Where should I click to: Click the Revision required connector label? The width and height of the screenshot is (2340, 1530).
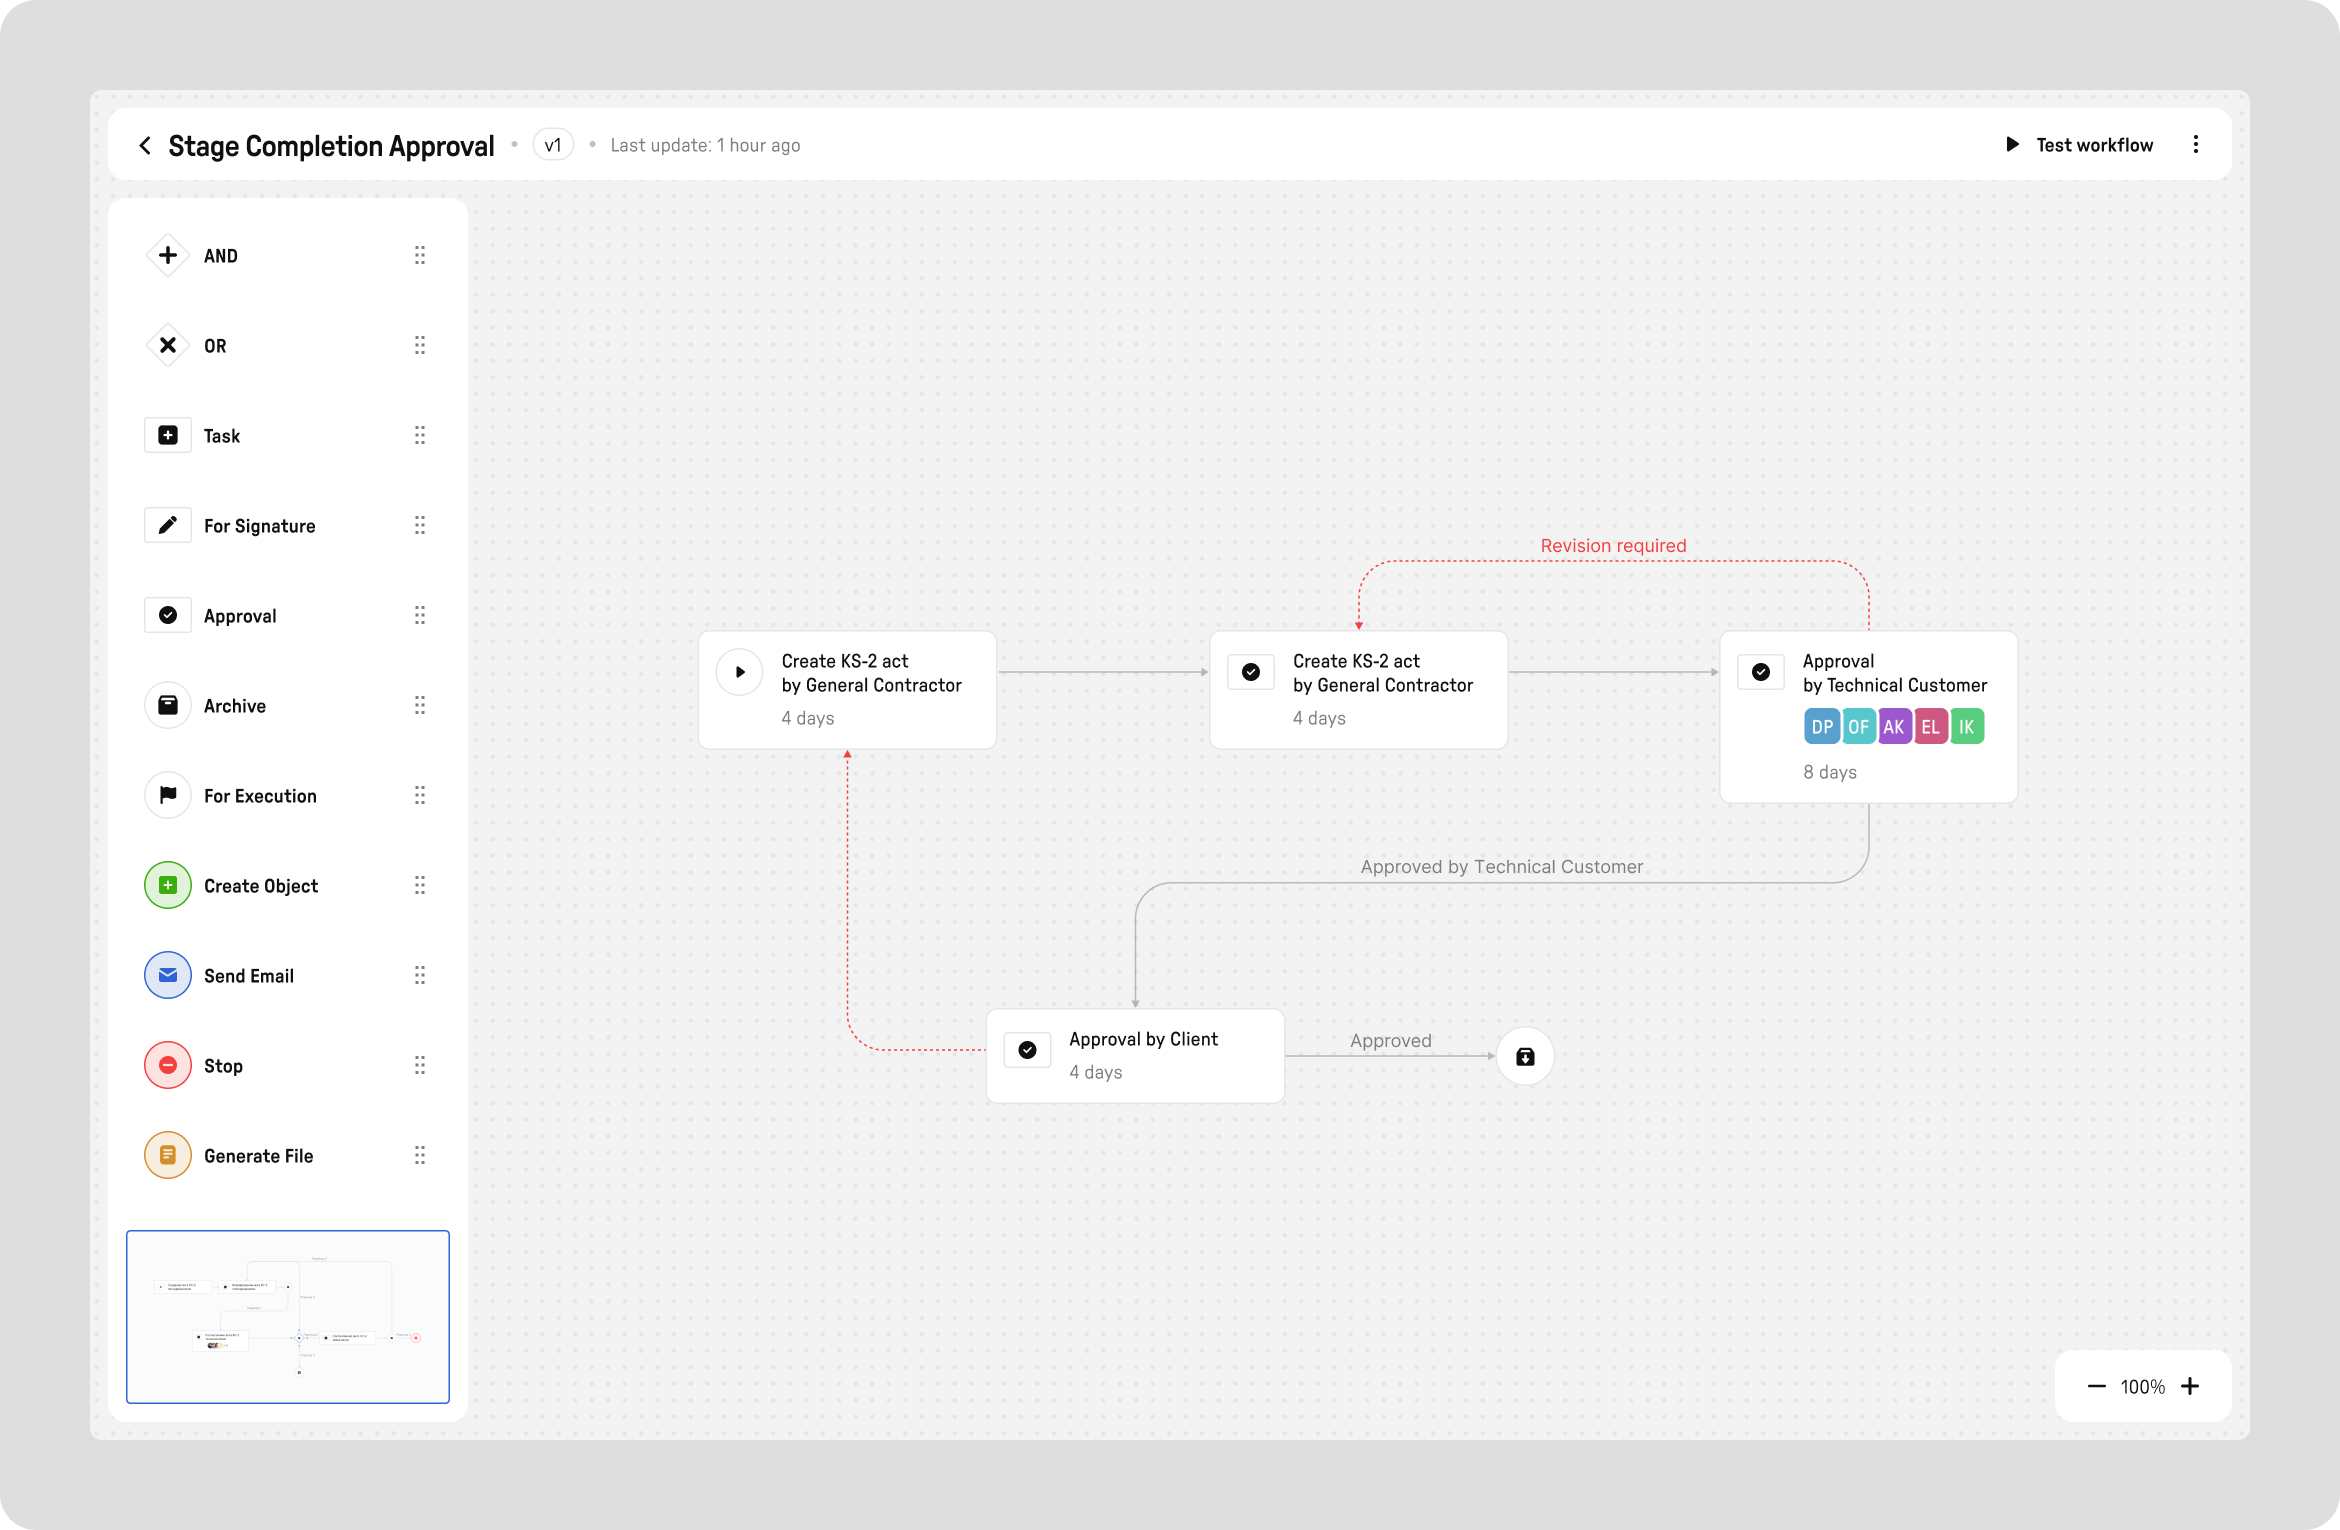coord(1613,546)
